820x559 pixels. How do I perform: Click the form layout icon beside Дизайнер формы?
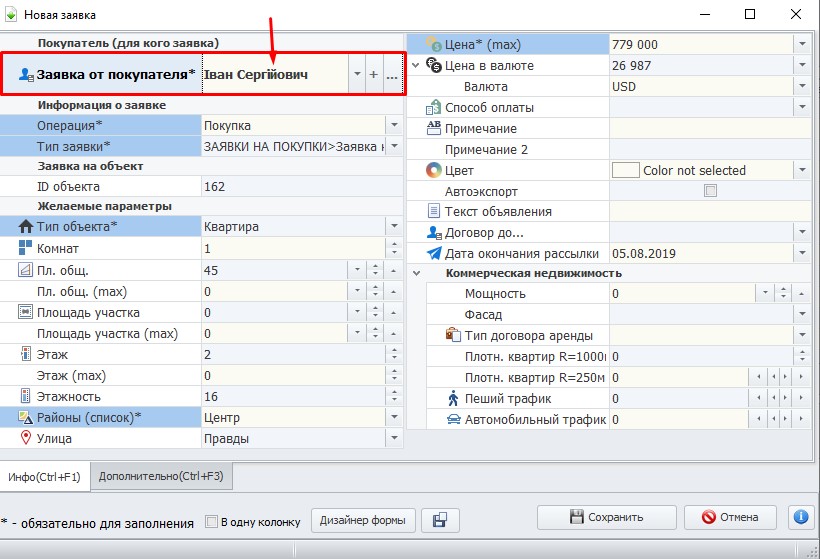click(440, 520)
